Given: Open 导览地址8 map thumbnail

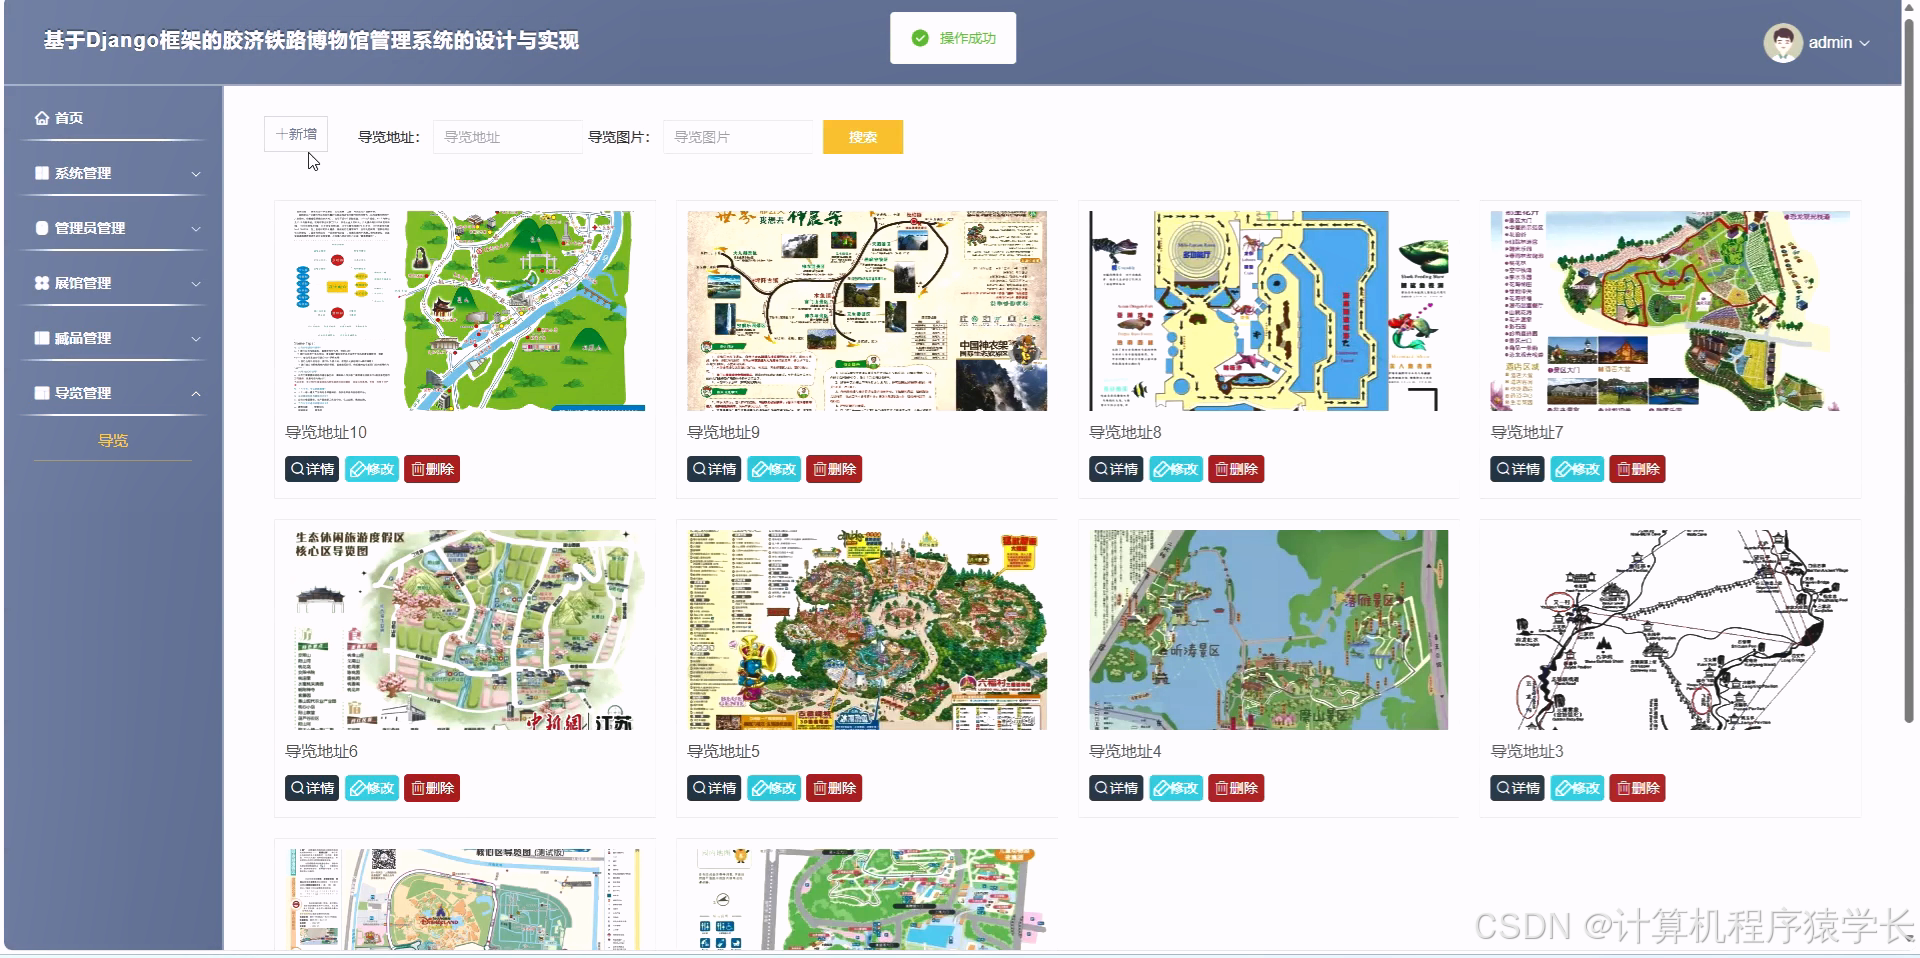Looking at the screenshot, I should click(x=1269, y=311).
